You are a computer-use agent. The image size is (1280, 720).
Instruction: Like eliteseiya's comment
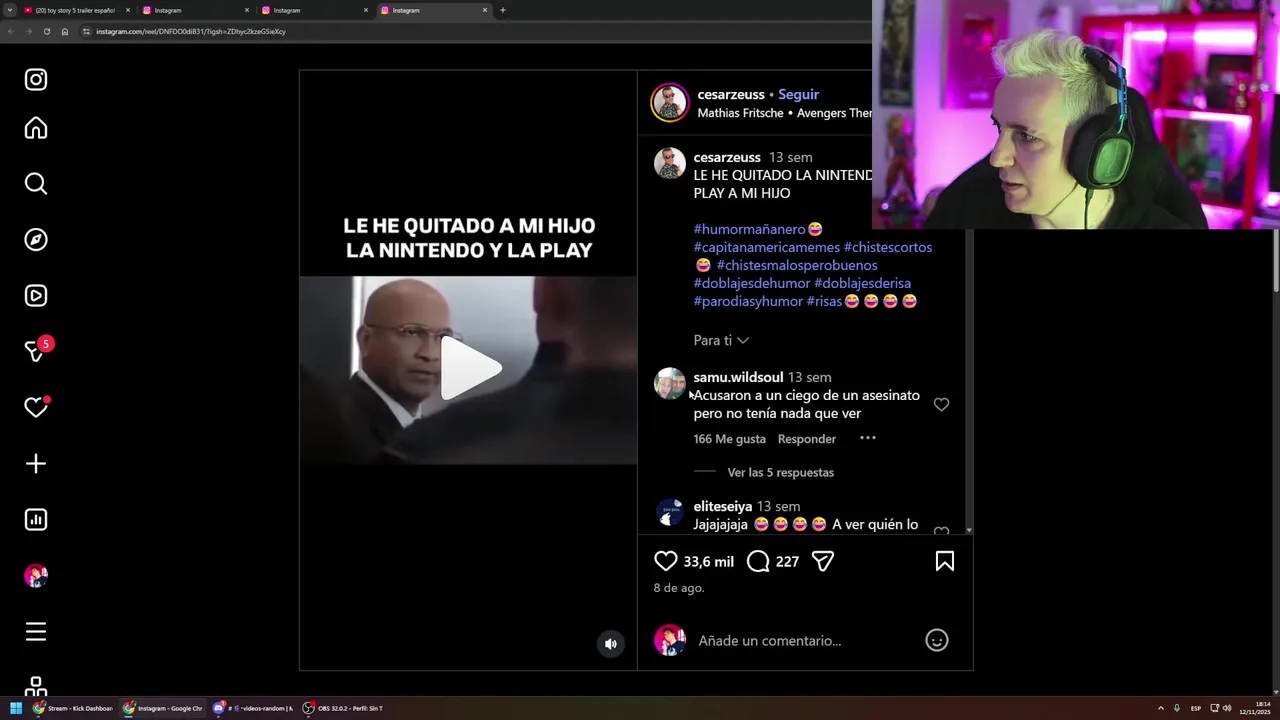[x=941, y=530]
